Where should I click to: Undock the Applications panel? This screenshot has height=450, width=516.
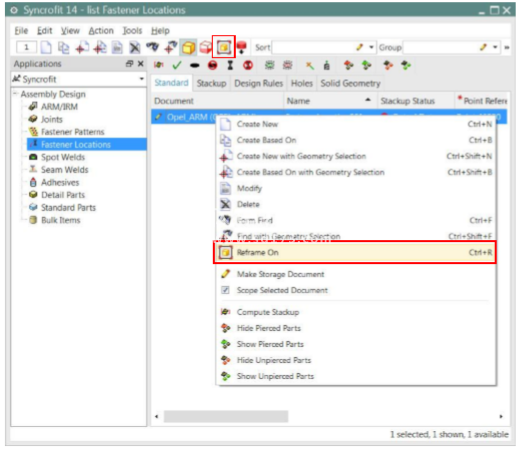click(129, 63)
